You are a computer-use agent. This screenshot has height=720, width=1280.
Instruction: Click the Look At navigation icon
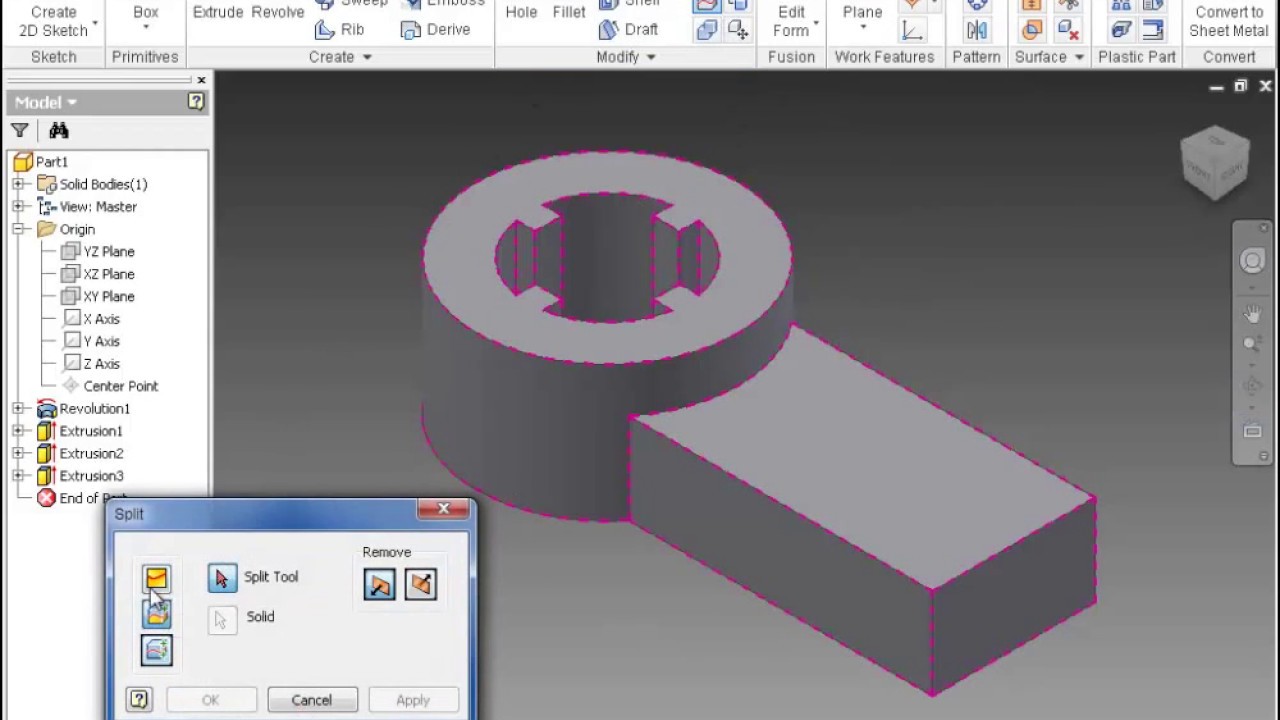1253,431
